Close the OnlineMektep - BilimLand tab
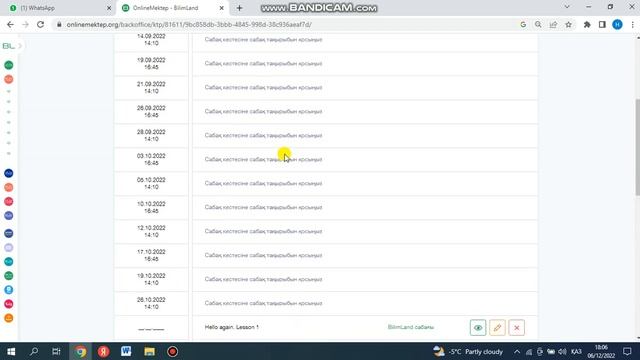Image resolution: width=640 pixels, height=360 pixels. point(221,8)
